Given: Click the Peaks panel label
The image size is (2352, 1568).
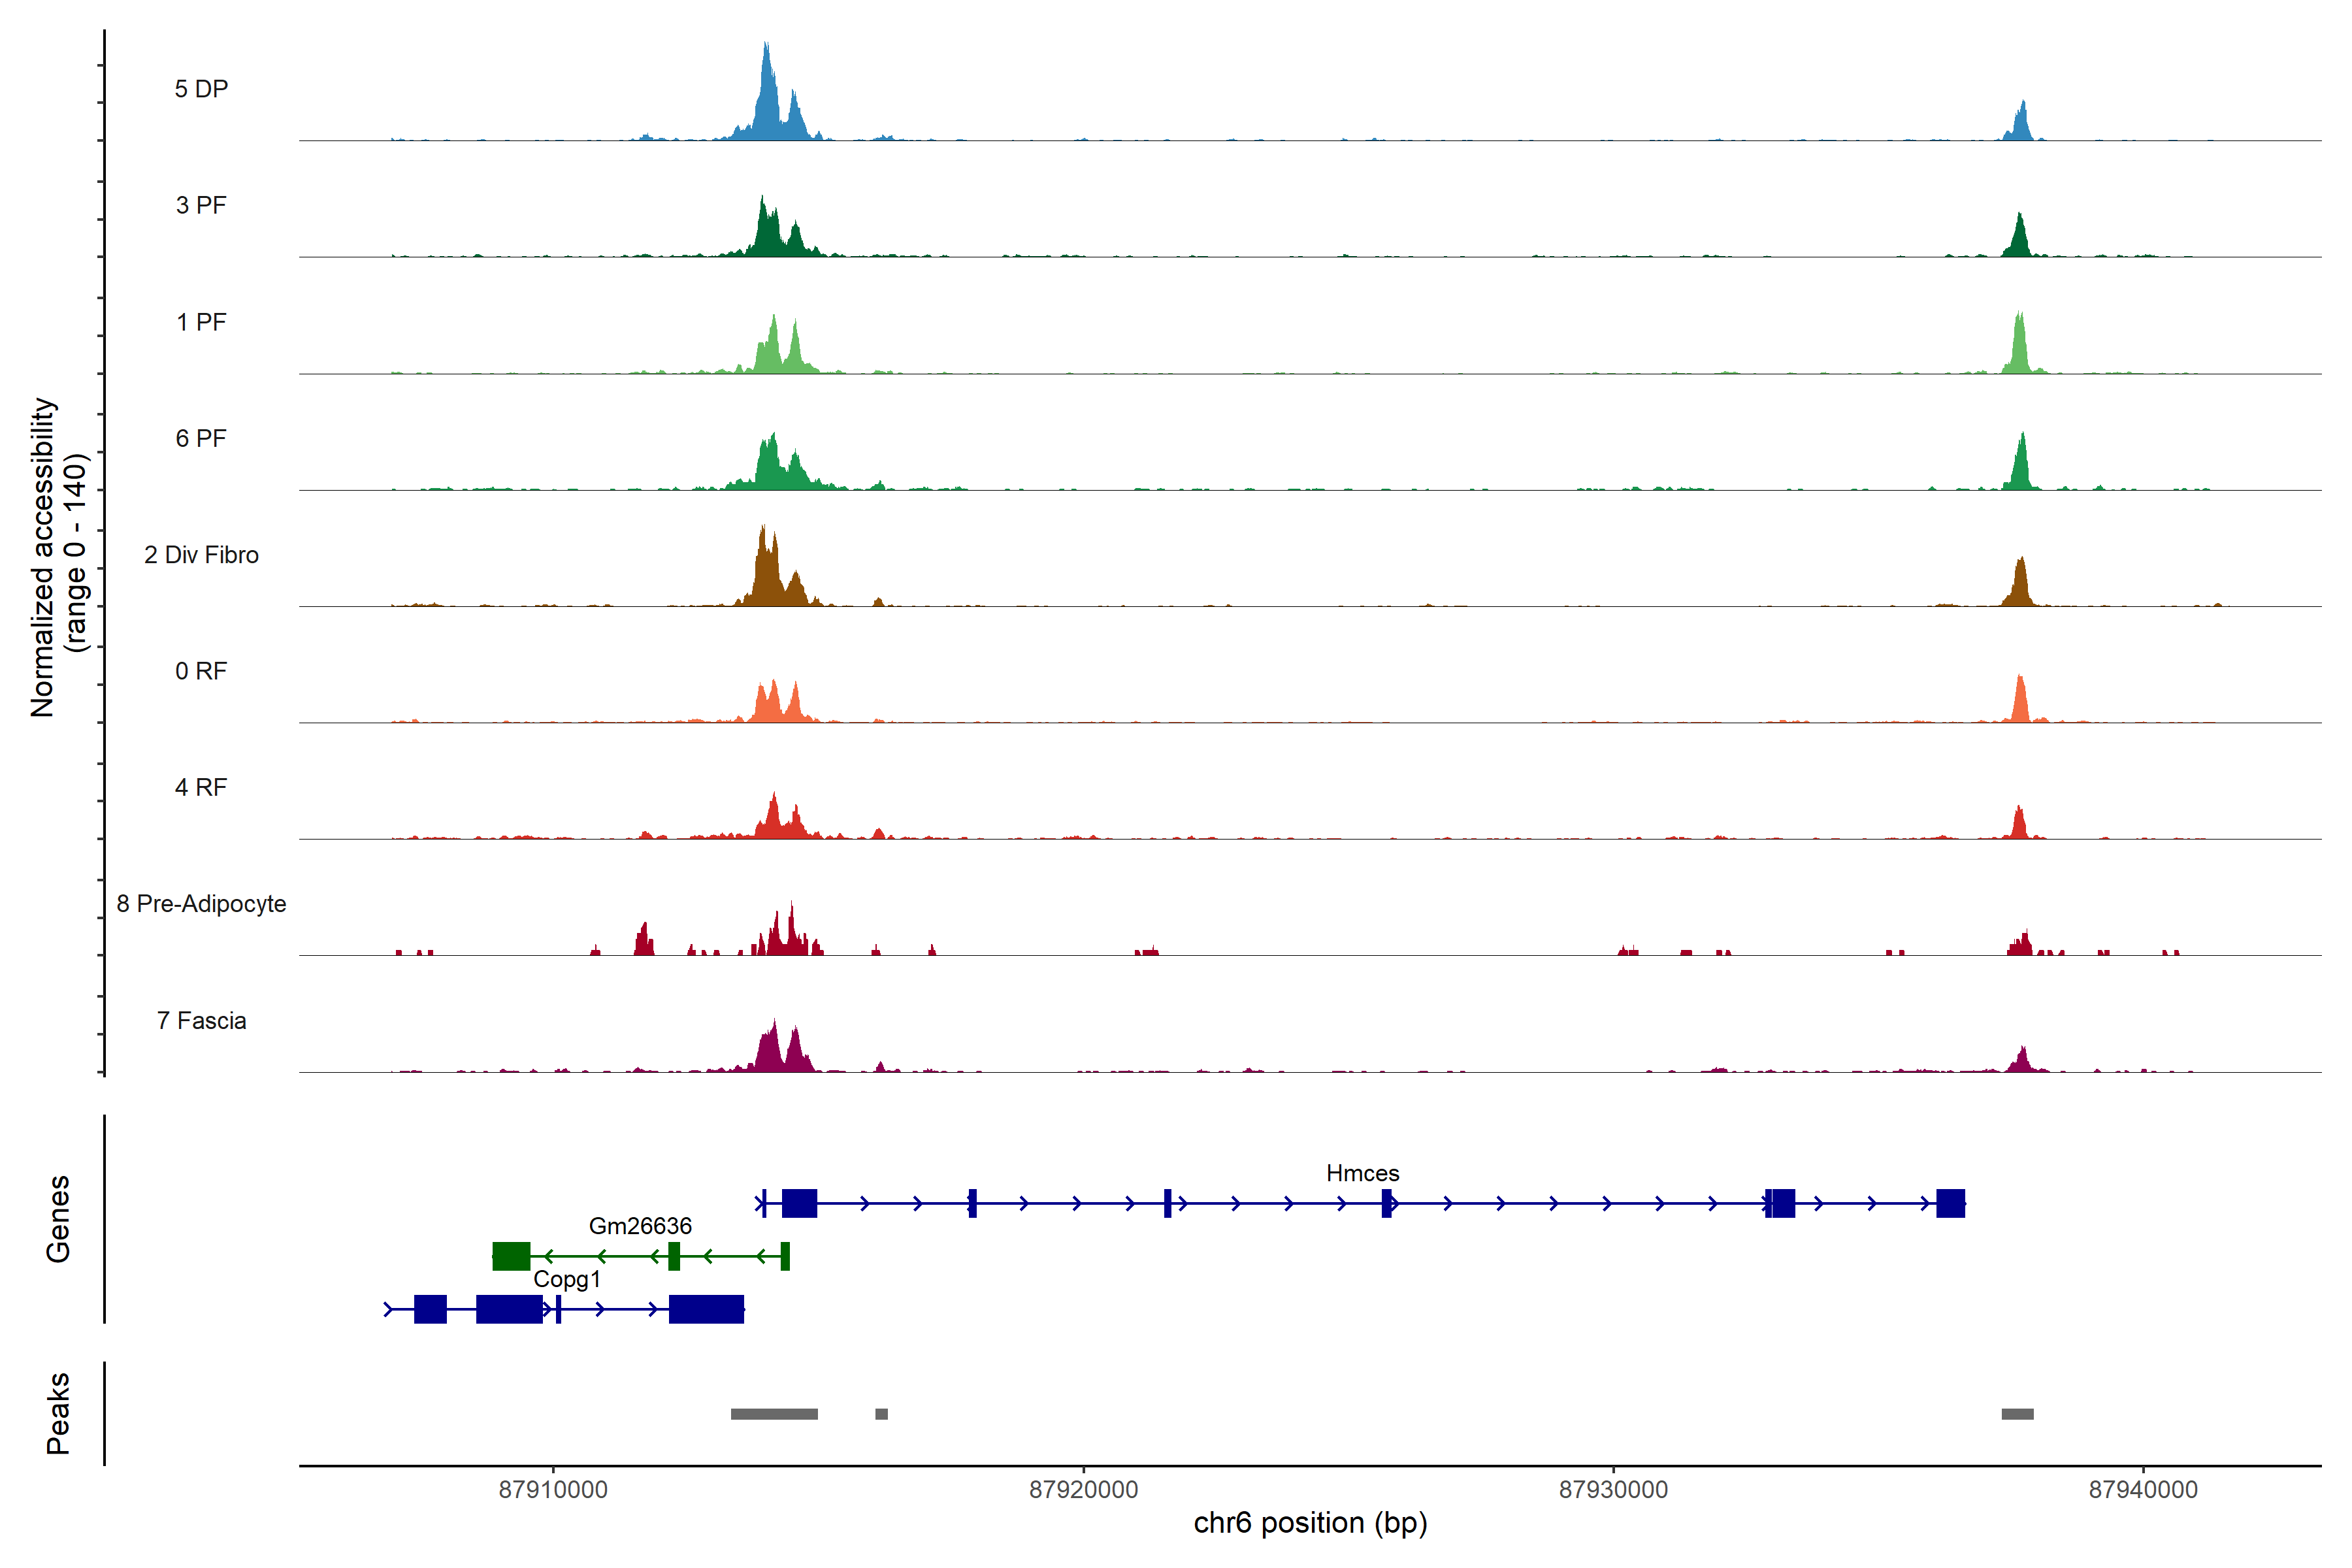Looking at the screenshot, I should tap(58, 1413).
